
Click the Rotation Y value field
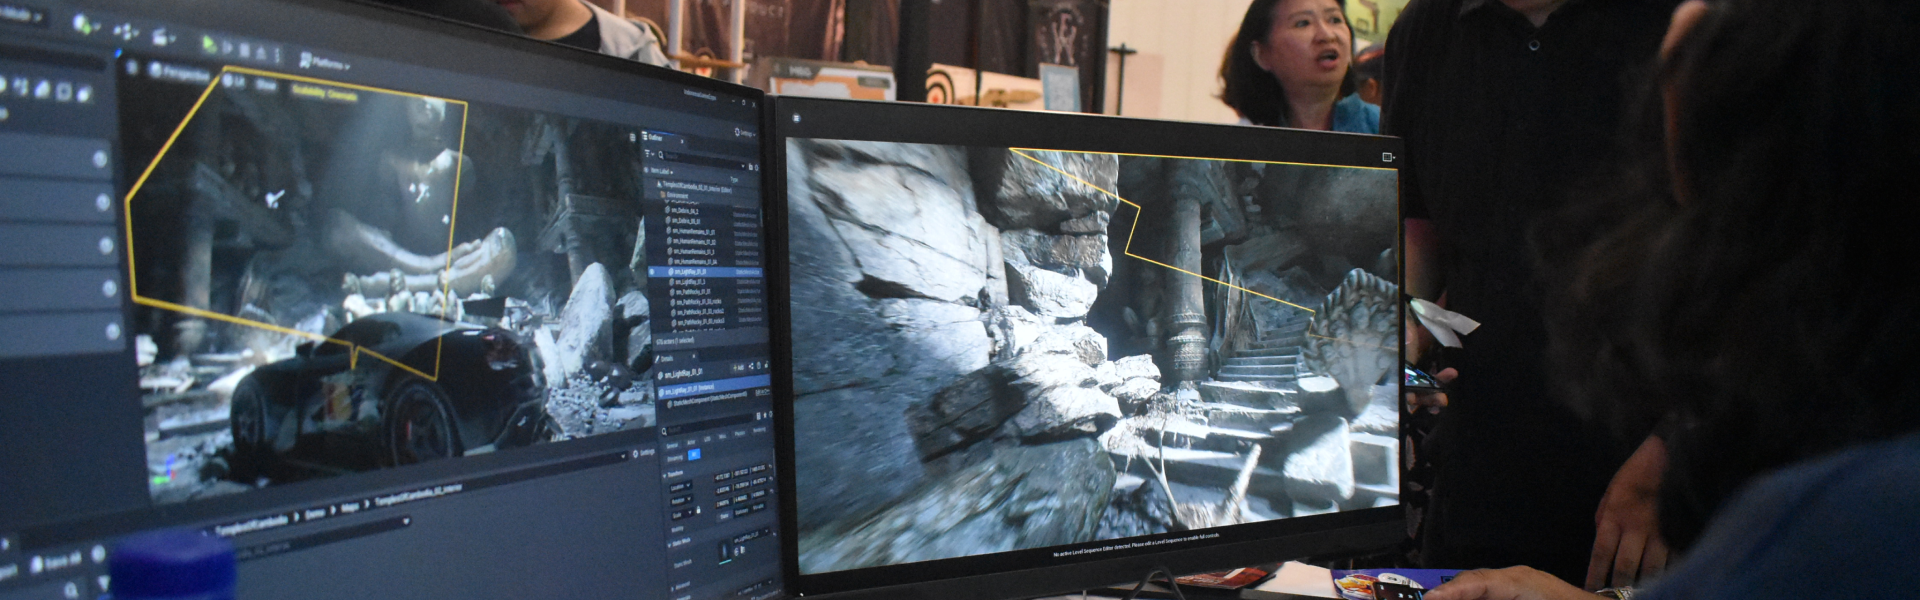point(742,485)
